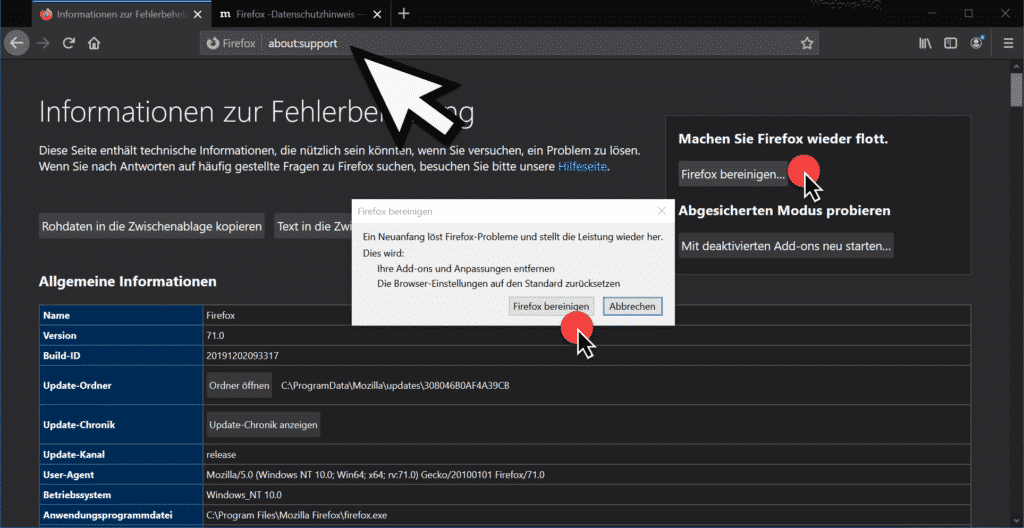Bookmark this page with the star icon
This screenshot has width=1024, height=528.
coord(807,44)
